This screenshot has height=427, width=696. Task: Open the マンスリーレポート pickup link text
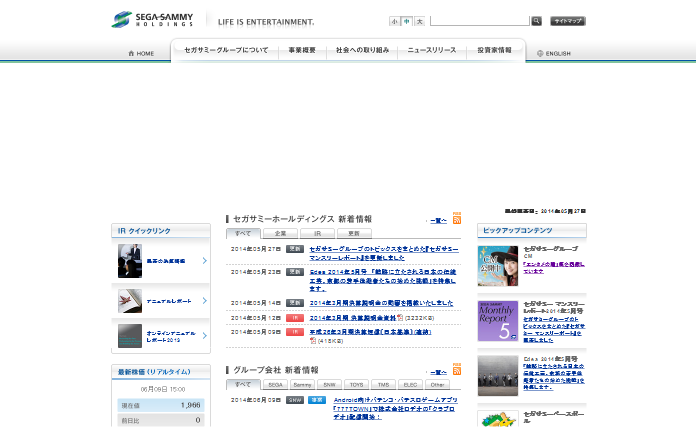click(x=554, y=329)
